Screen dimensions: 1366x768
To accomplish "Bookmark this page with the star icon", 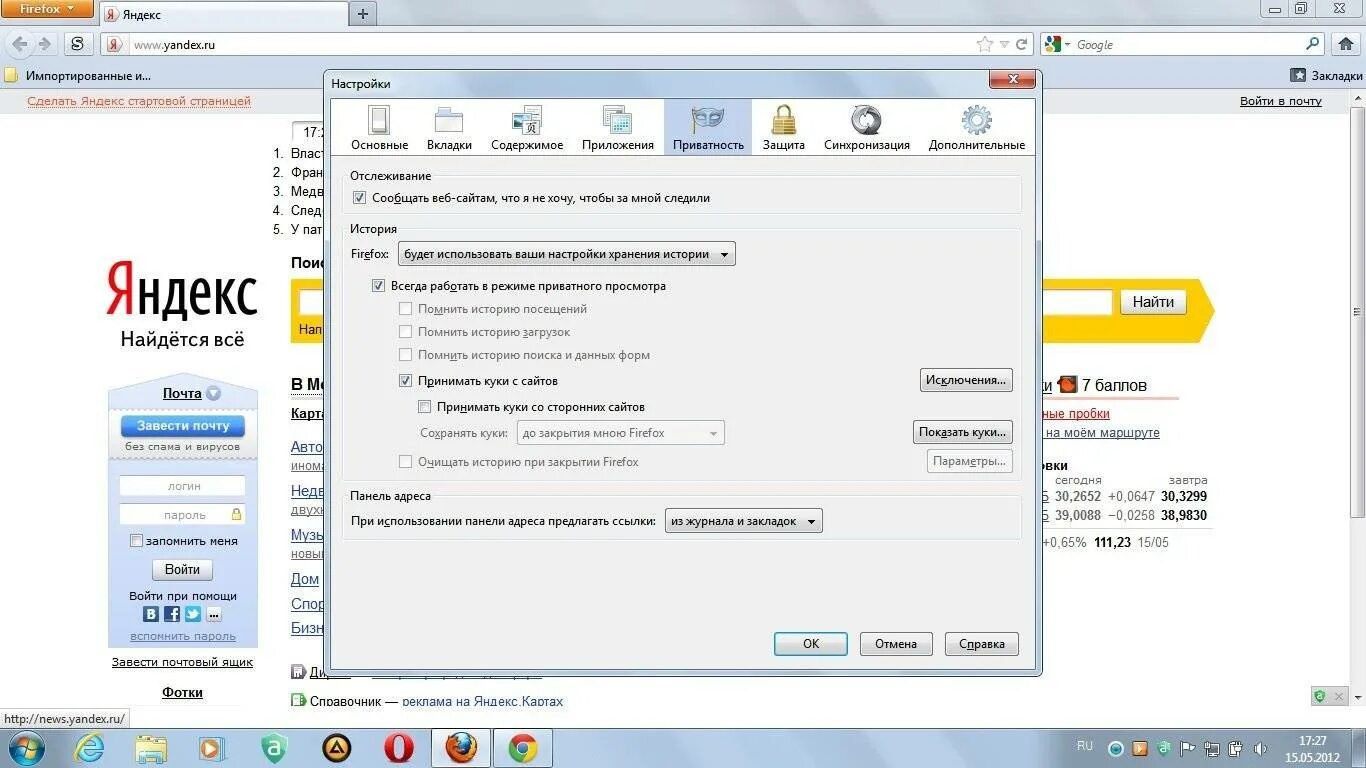I will coord(985,44).
